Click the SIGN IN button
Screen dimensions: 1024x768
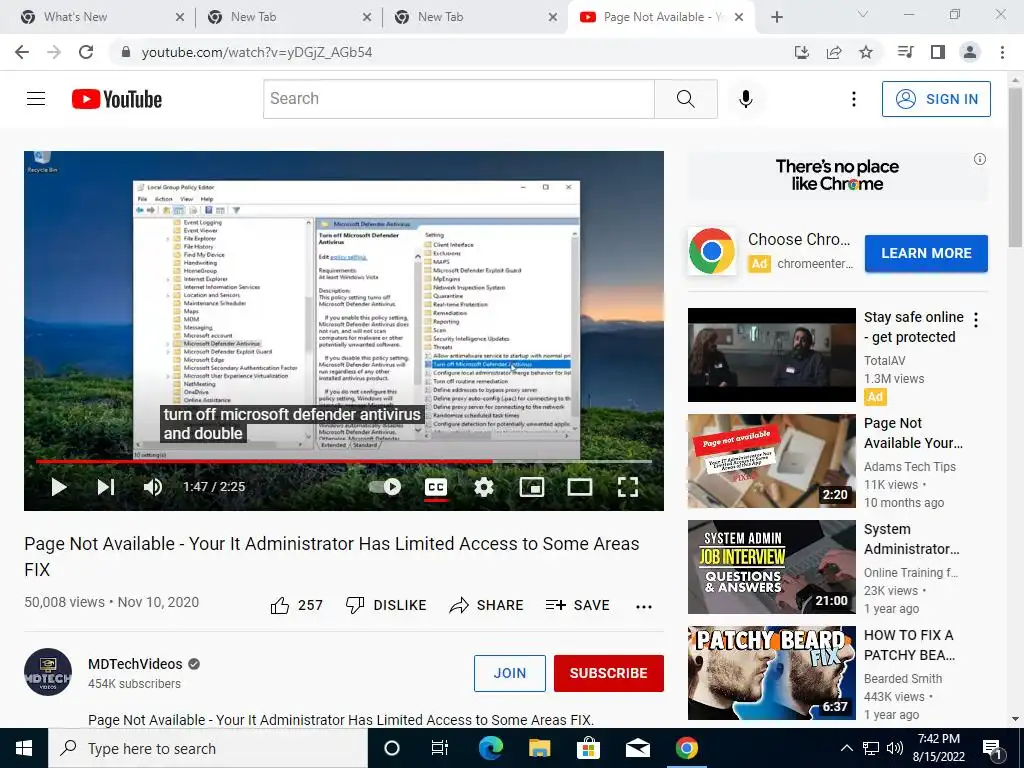(936, 99)
